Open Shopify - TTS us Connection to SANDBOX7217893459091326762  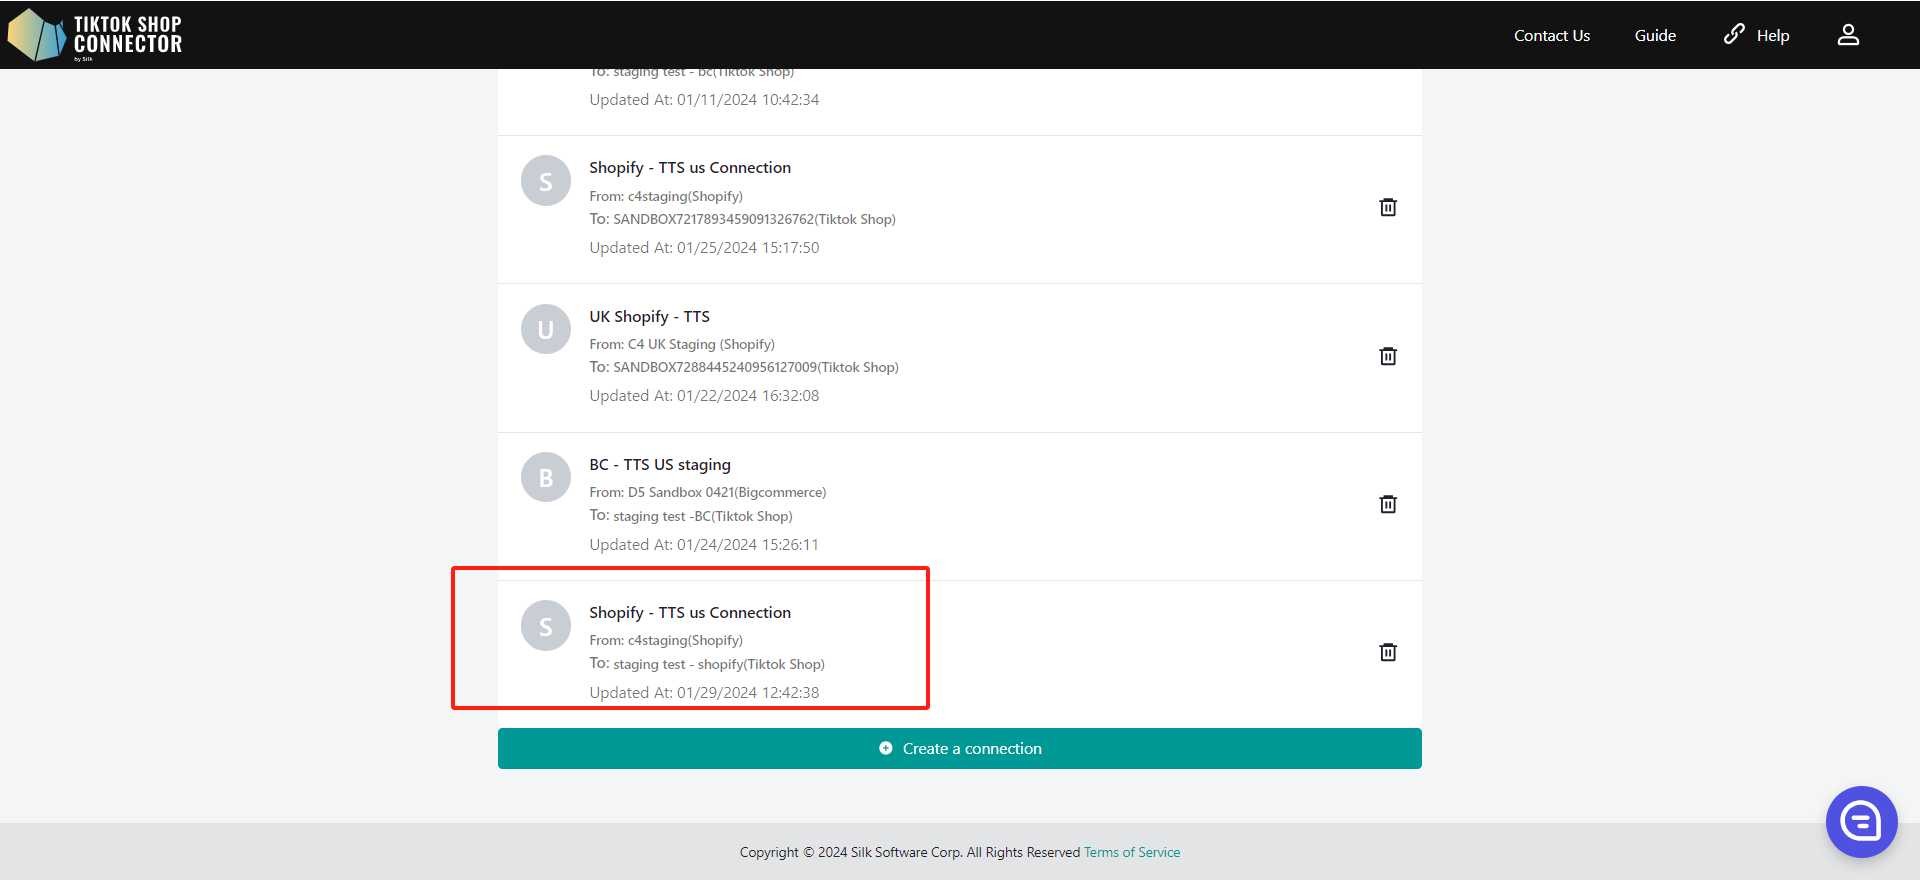pyautogui.click(x=689, y=168)
